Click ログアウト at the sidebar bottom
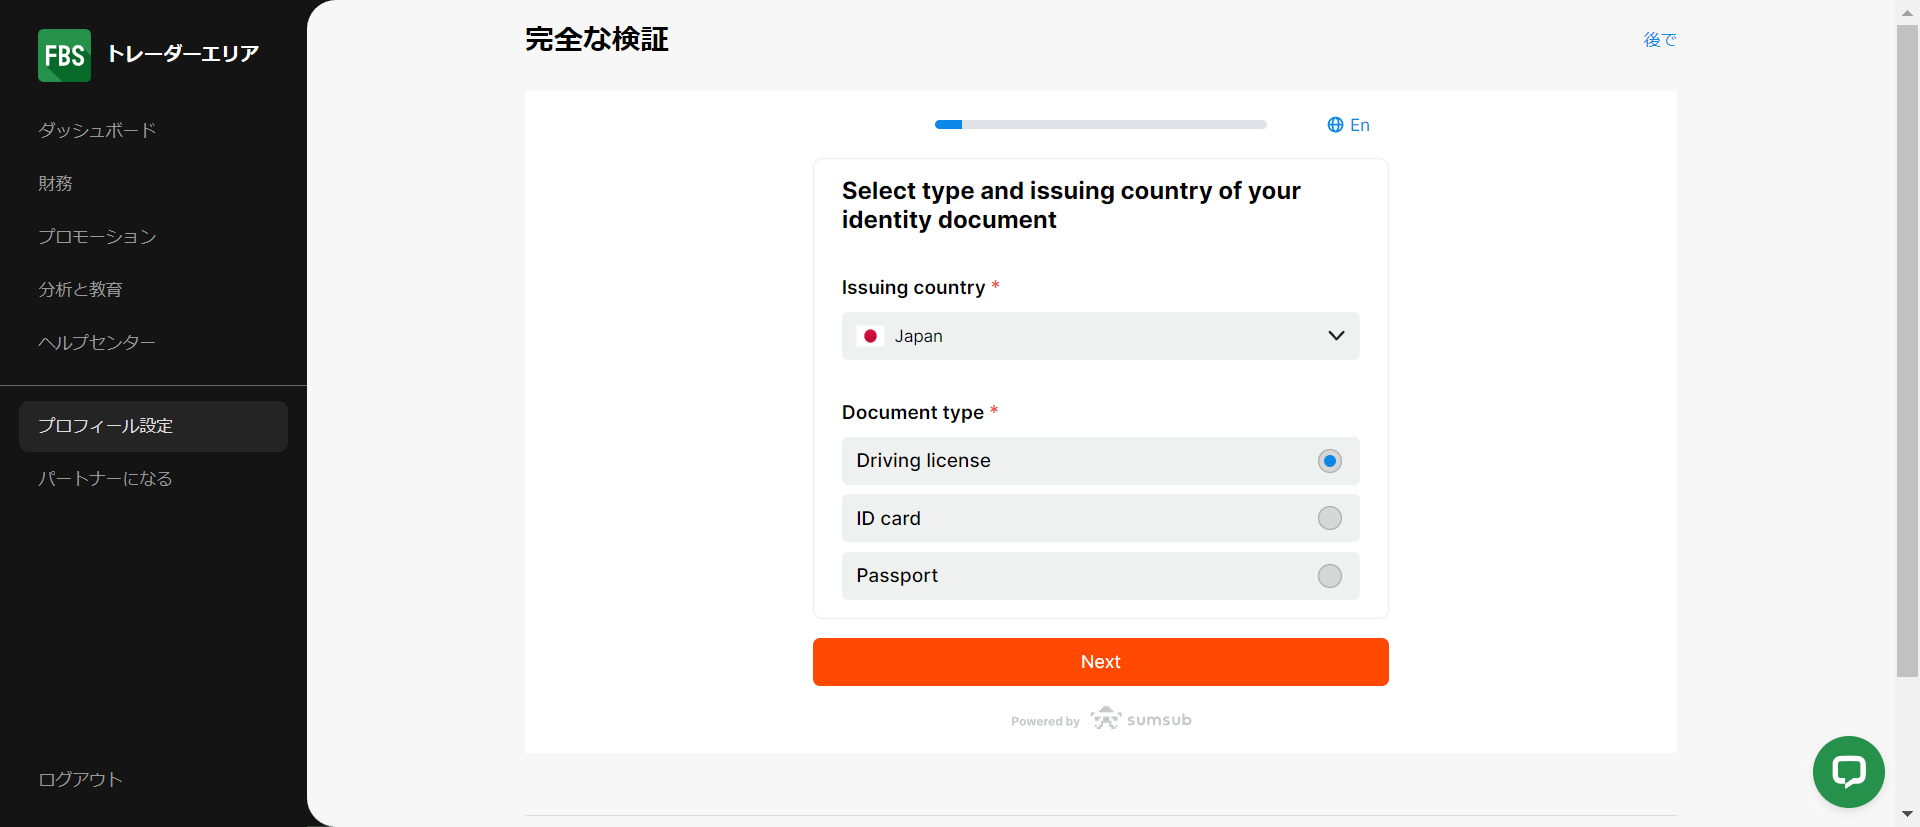 point(78,779)
